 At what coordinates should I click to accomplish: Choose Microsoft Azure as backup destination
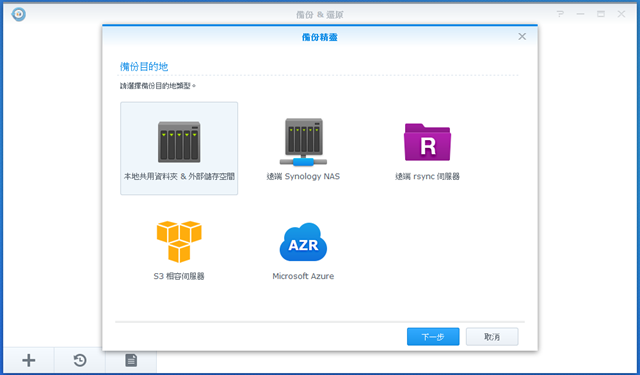pyautogui.click(x=303, y=250)
